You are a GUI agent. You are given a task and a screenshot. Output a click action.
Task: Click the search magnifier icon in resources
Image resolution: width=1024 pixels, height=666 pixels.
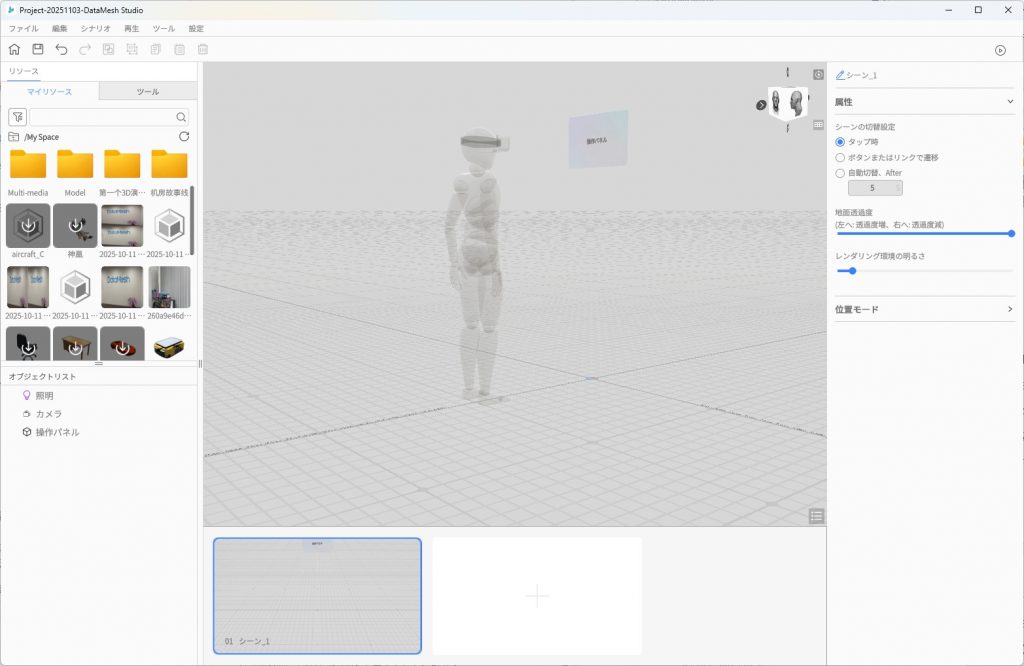pyautogui.click(x=181, y=117)
